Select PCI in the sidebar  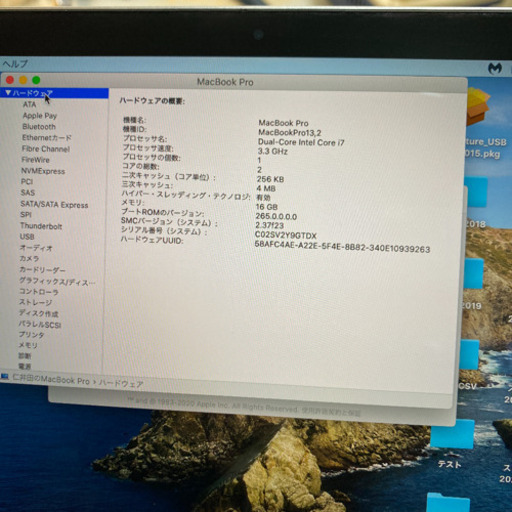click(x=27, y=182)
